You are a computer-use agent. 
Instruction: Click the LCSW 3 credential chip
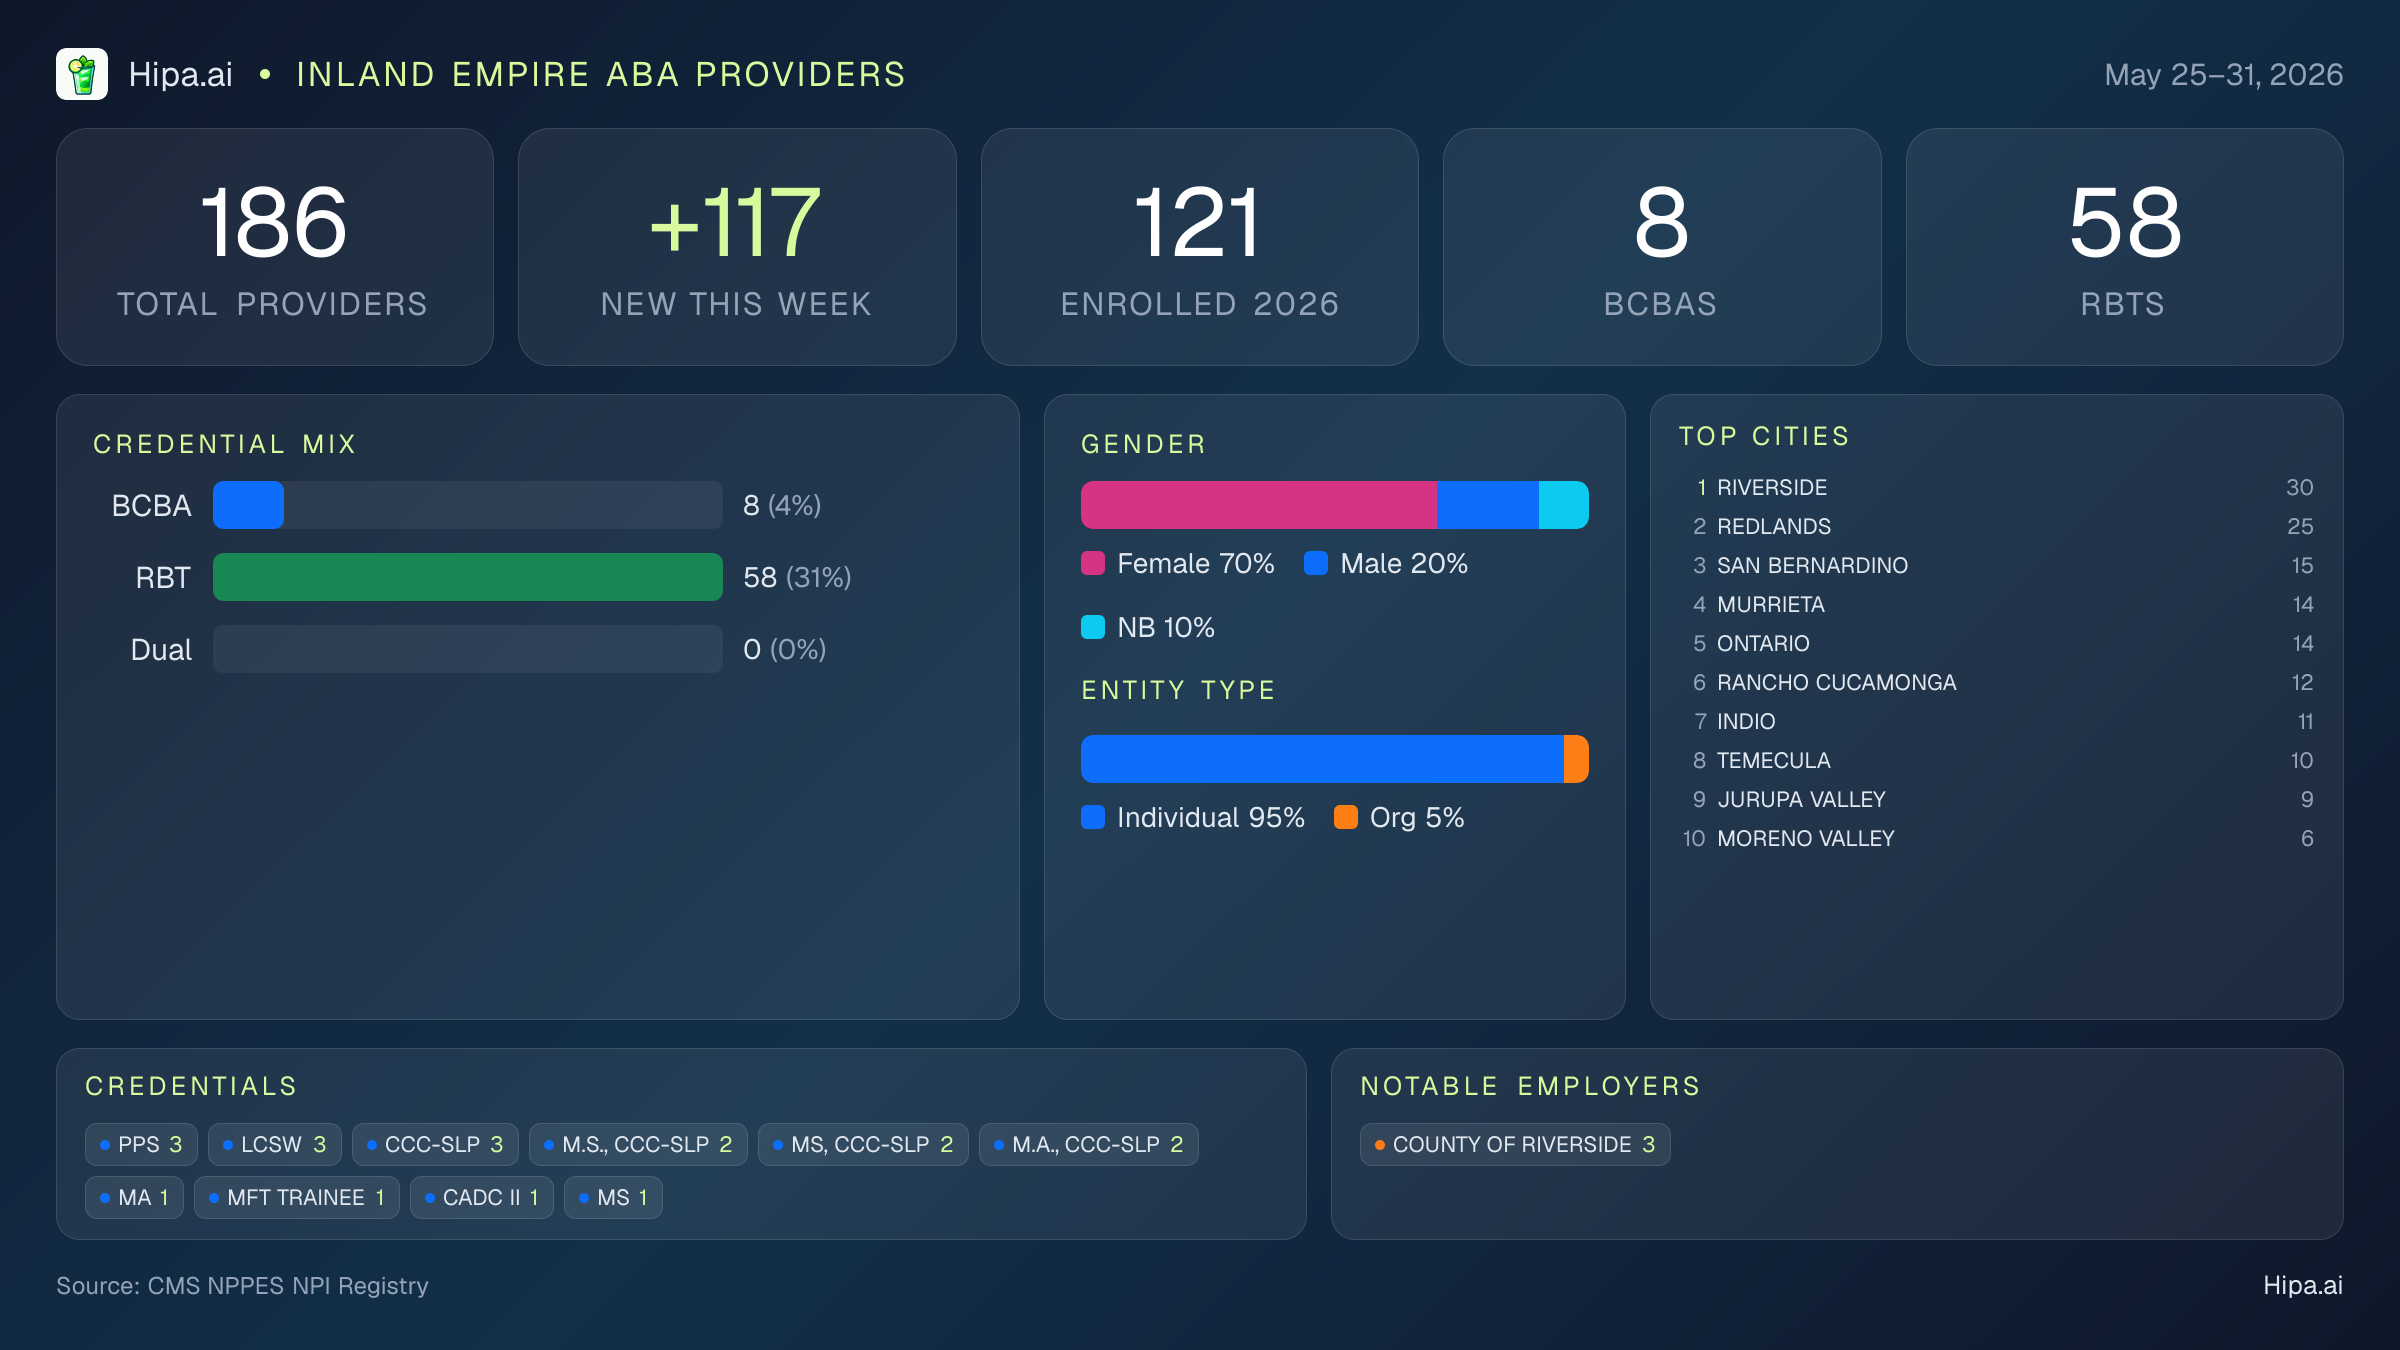274,1144
